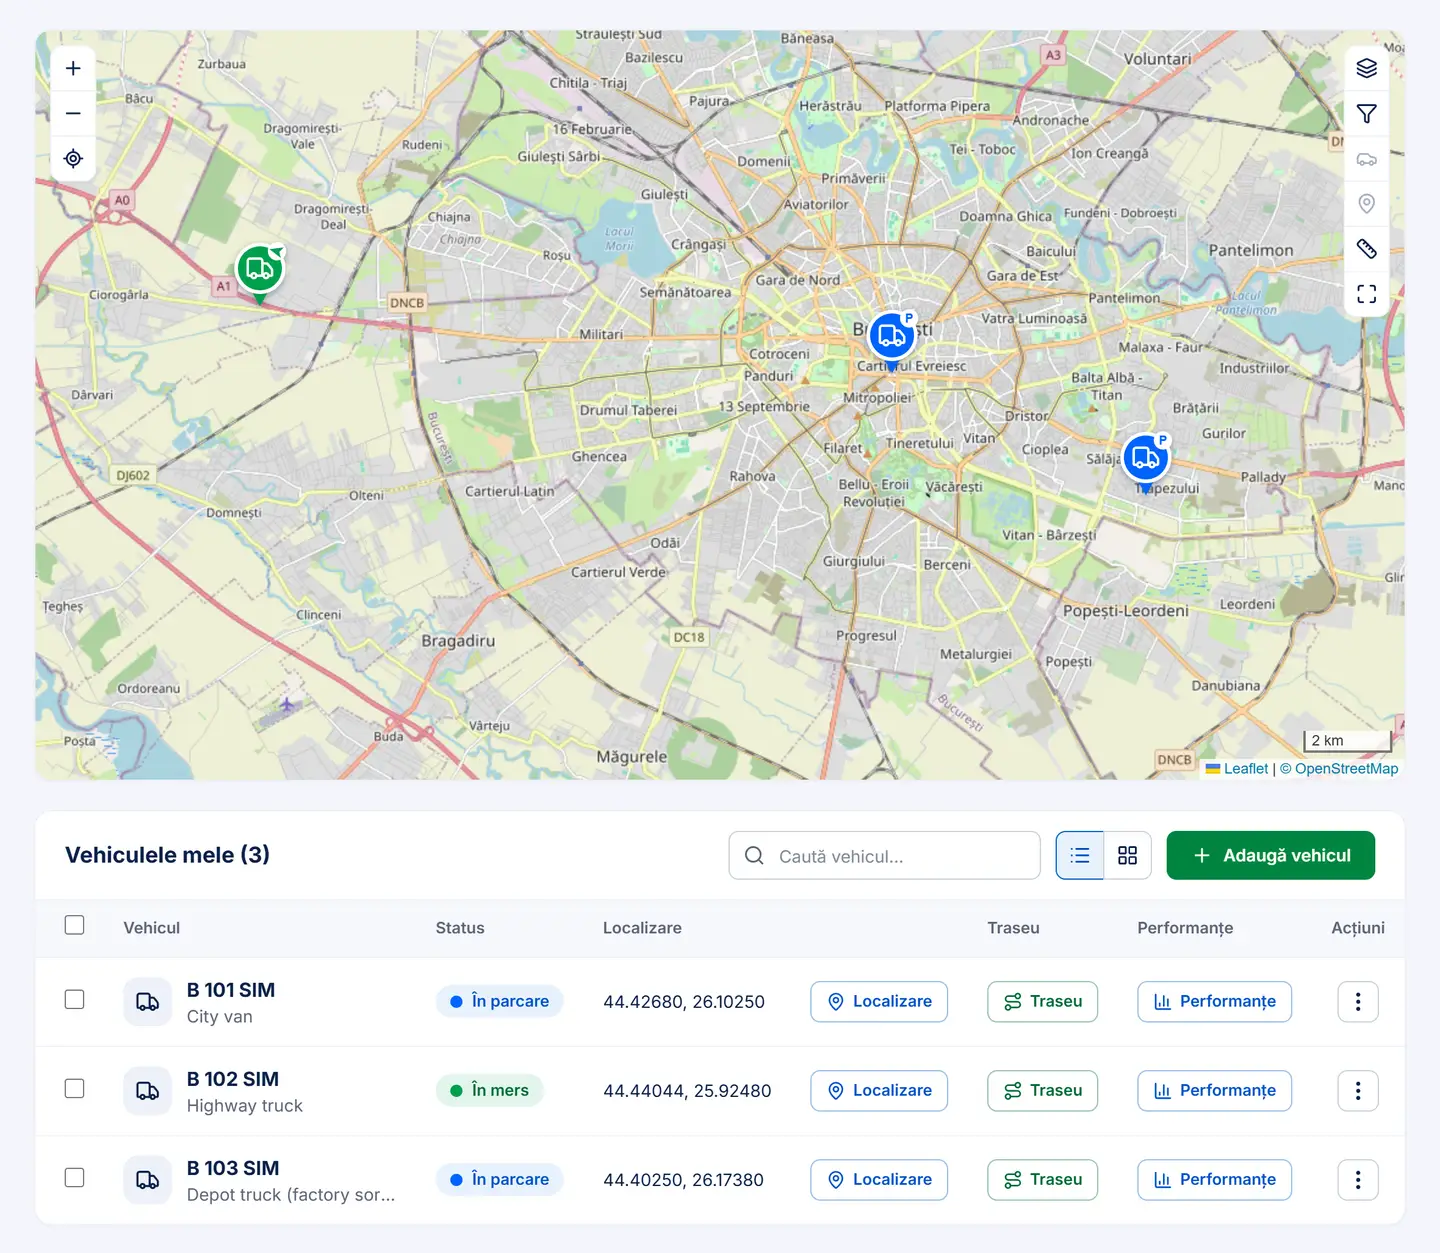Open the Leaflet attribution link
The width and height of the screenshot is (1440, 1253).
pyautogui.click(x=1237, y=769)
